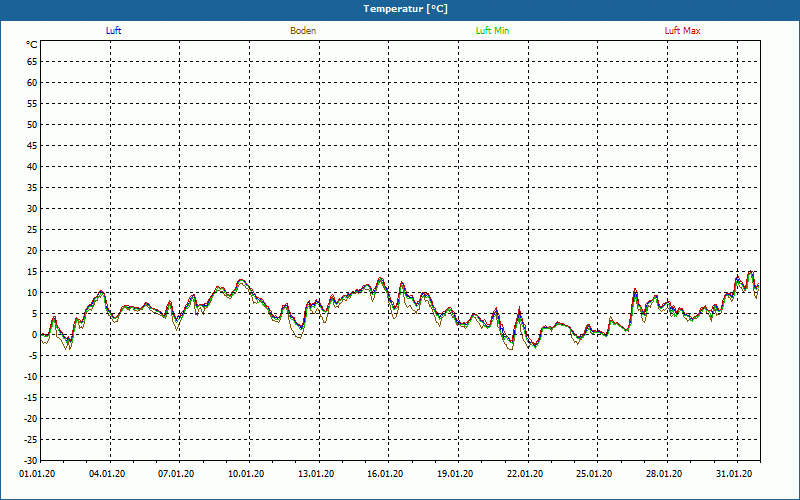Click the 50 y-axis value
The height and width of the screenshot is (500, 800).
(32, 124)
